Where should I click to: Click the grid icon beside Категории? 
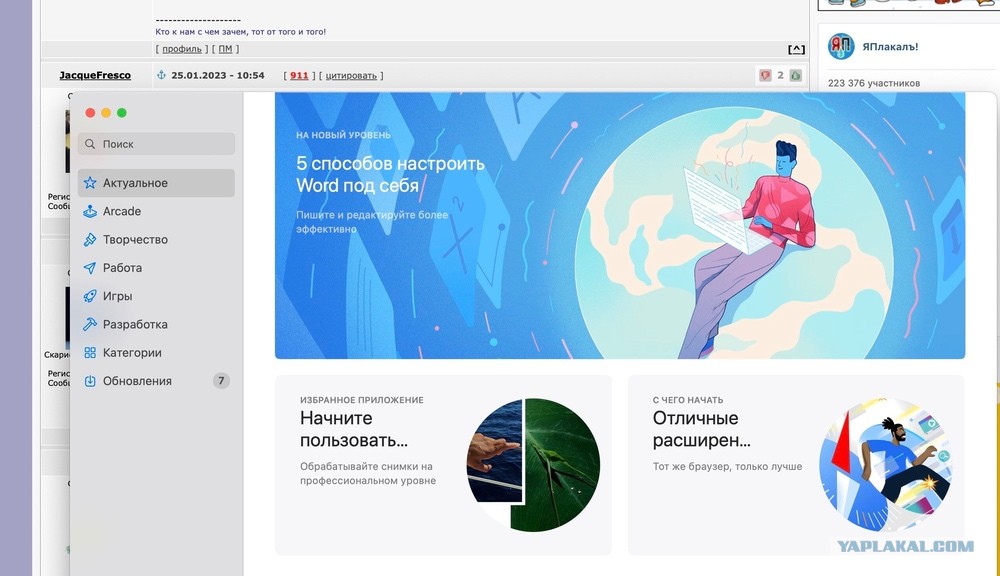(90, 353)
